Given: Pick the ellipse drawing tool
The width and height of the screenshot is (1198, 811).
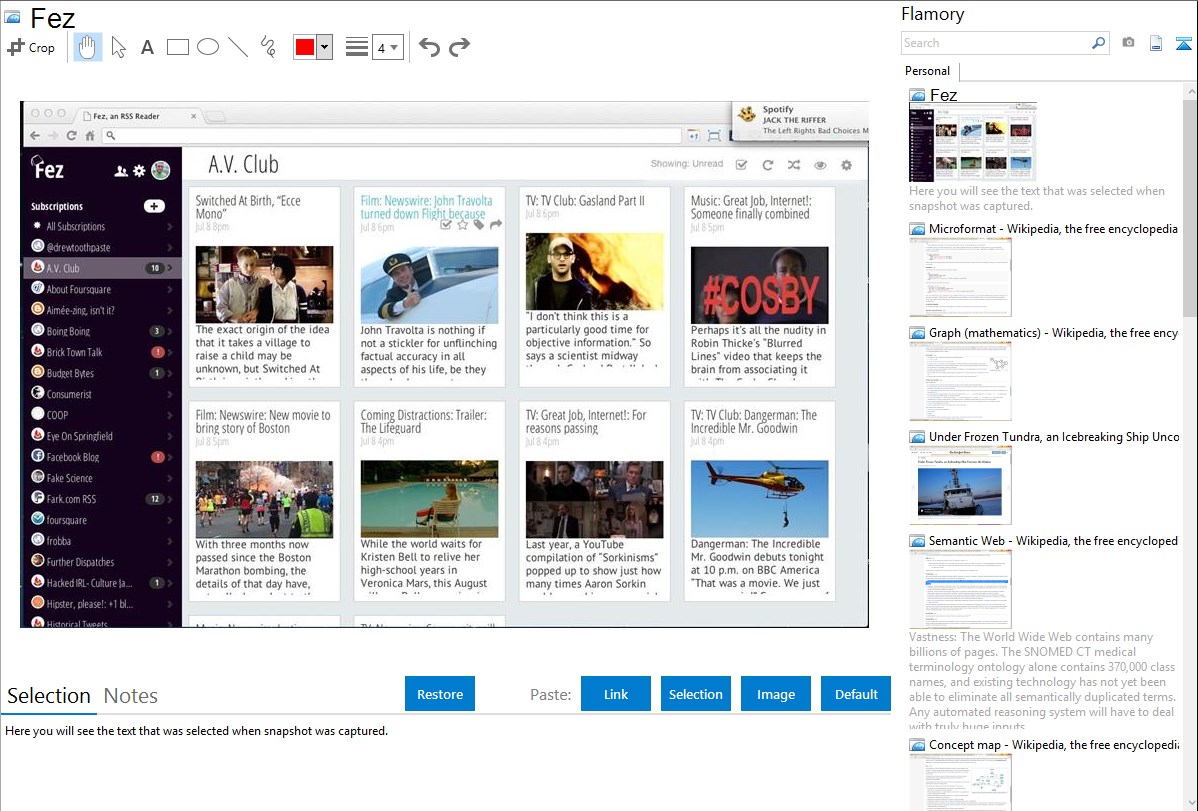Looking at the screenshot, I should coord(208,47).
